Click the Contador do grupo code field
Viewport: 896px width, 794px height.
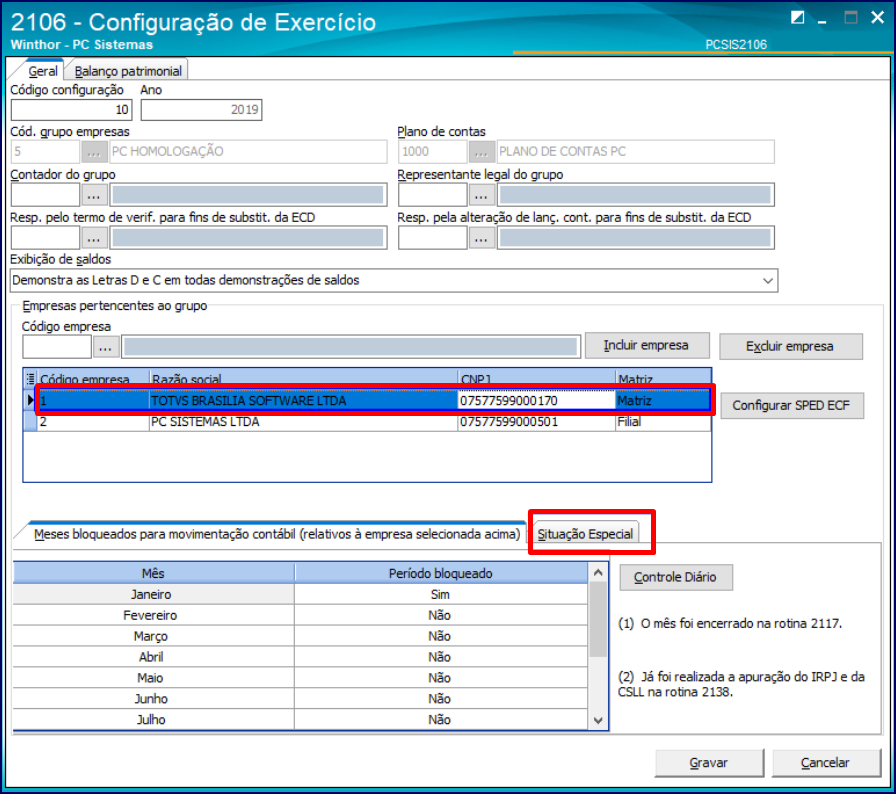(45, 195)
